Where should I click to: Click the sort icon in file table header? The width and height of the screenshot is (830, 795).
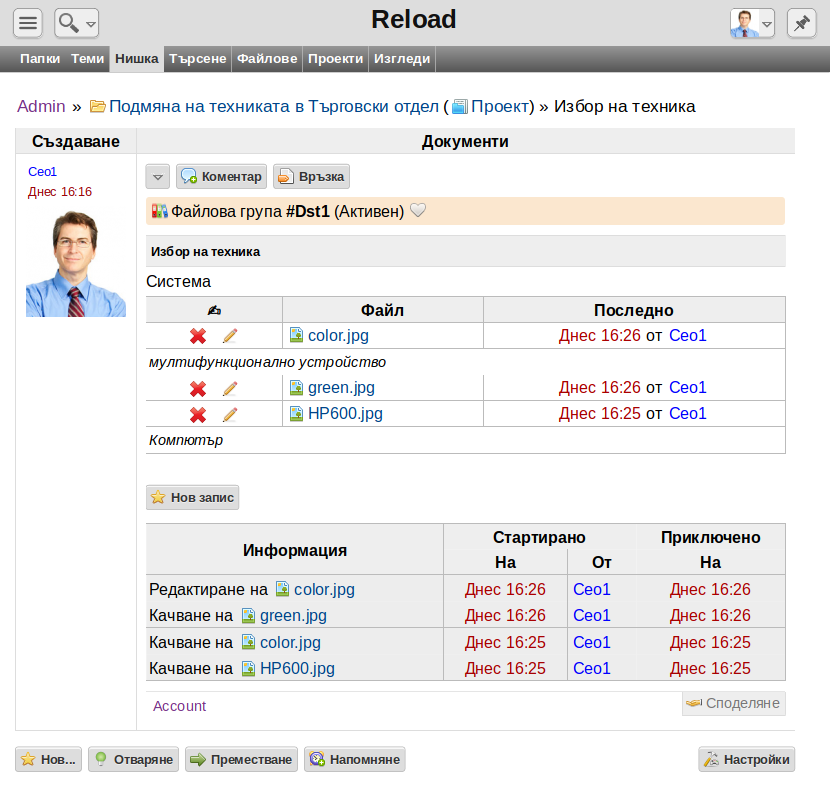click(x=214, y=310)
